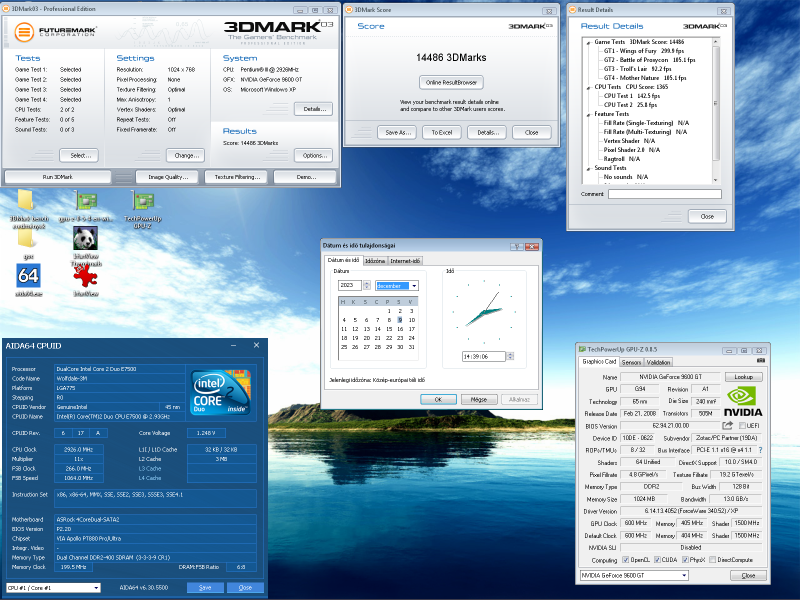800x600 pixels.
Task: Click the help question button in date dialog
Action: (517, 246)
